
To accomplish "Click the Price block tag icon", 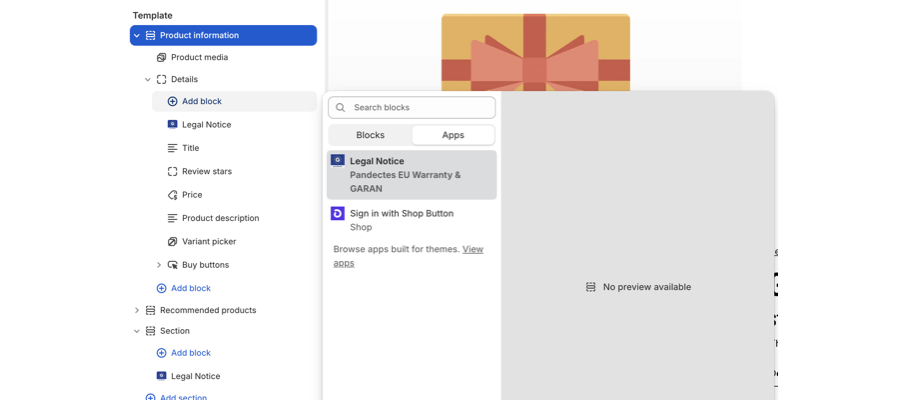I will [x=172, y=195].
